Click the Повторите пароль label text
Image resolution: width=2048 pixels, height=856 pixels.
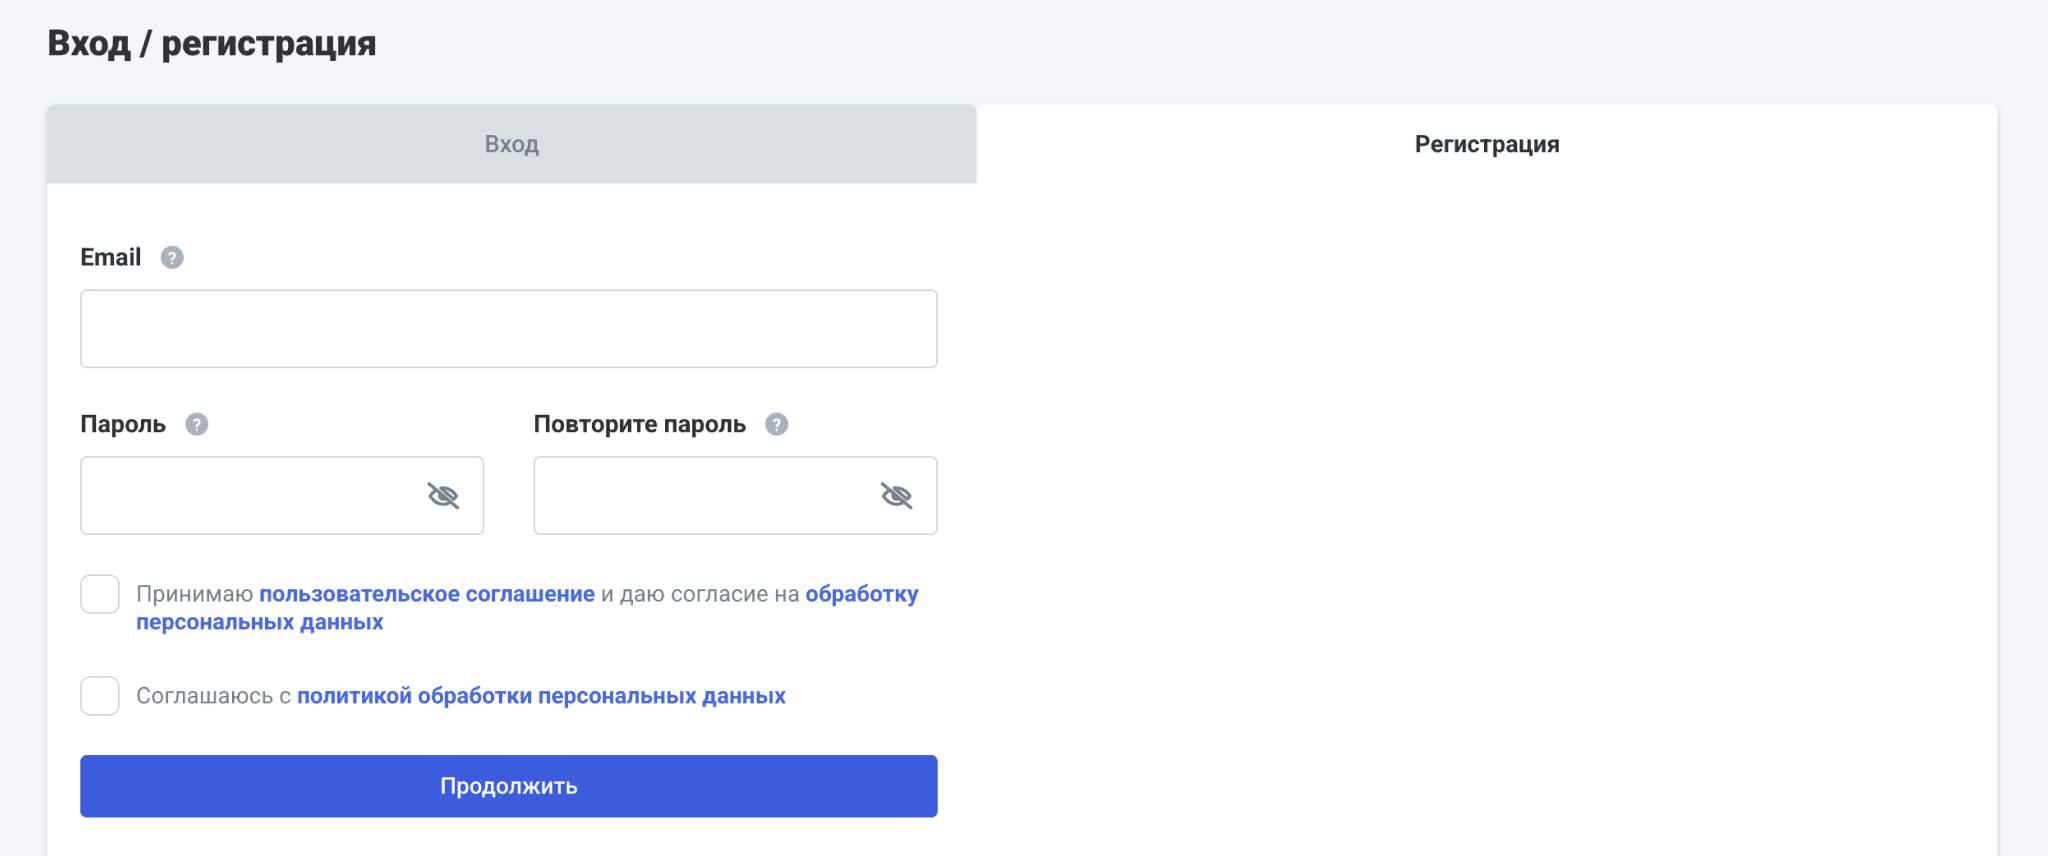click(640, 425)
